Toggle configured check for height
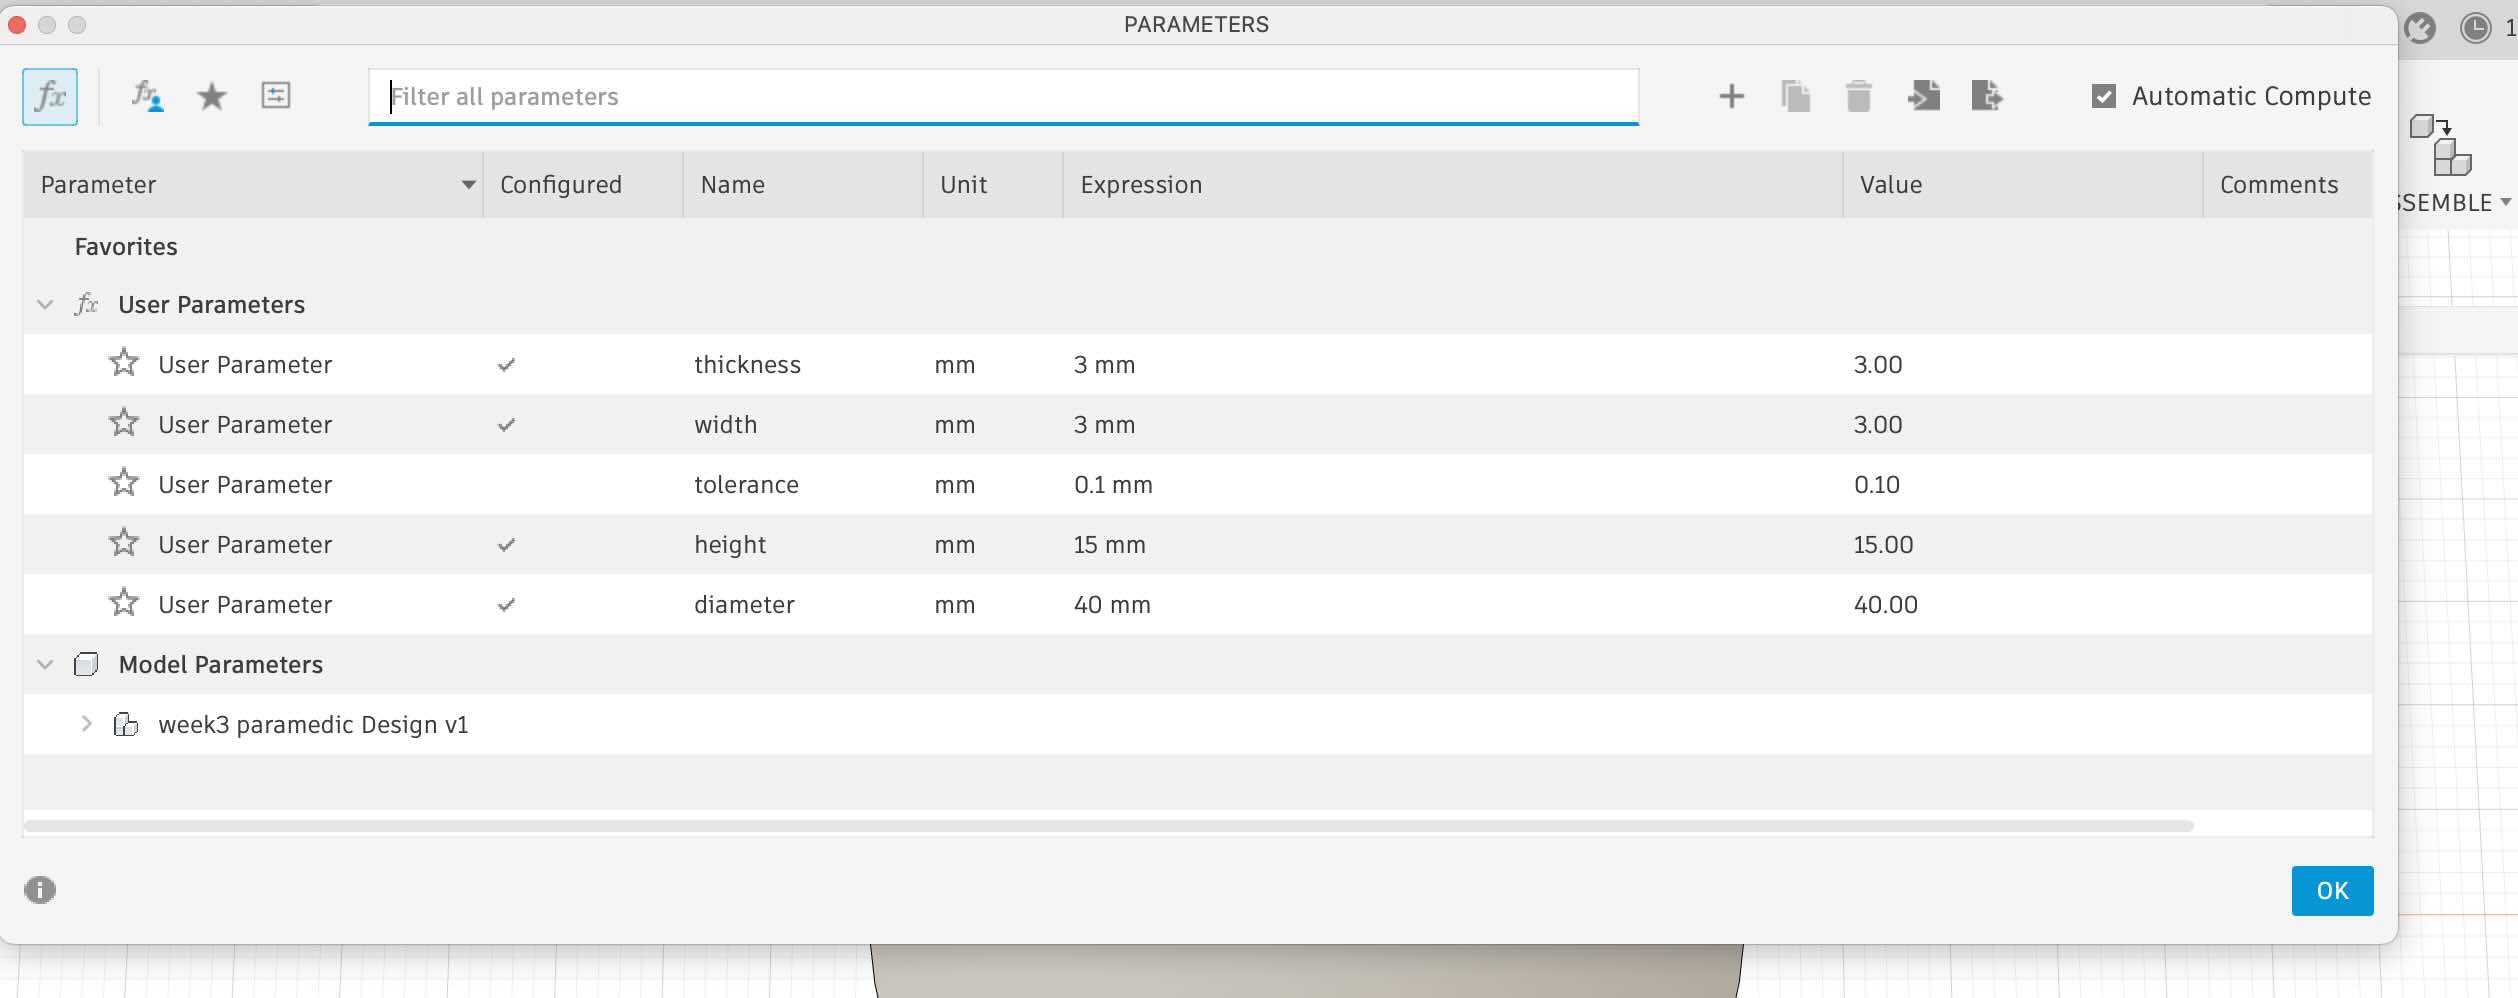2518x998 pixels. (x=506, y=545)
